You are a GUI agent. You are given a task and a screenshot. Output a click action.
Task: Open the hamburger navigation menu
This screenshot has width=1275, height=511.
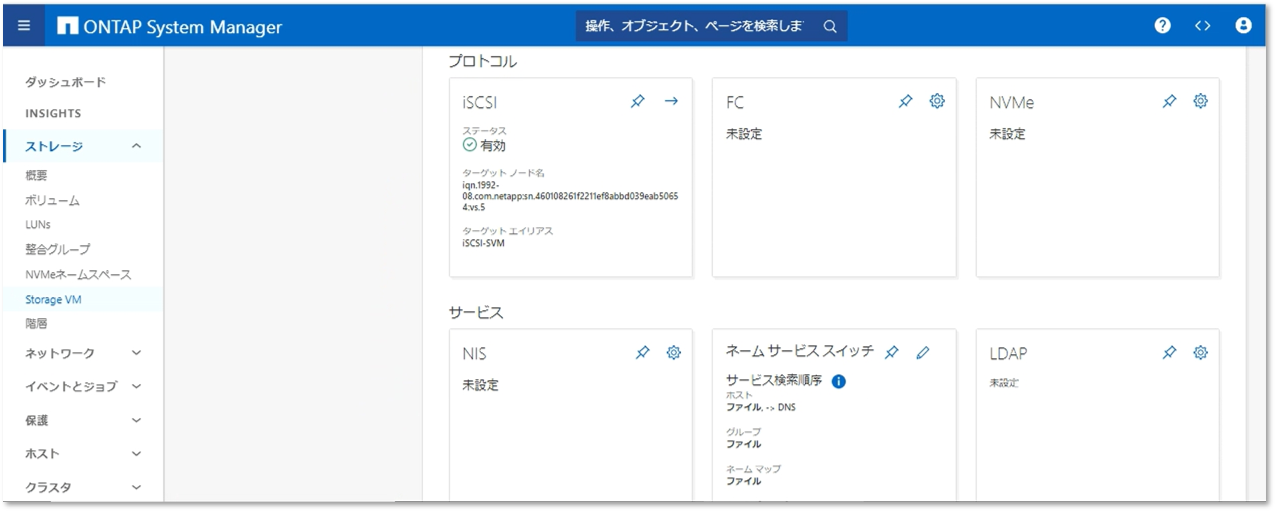[24, 27]
